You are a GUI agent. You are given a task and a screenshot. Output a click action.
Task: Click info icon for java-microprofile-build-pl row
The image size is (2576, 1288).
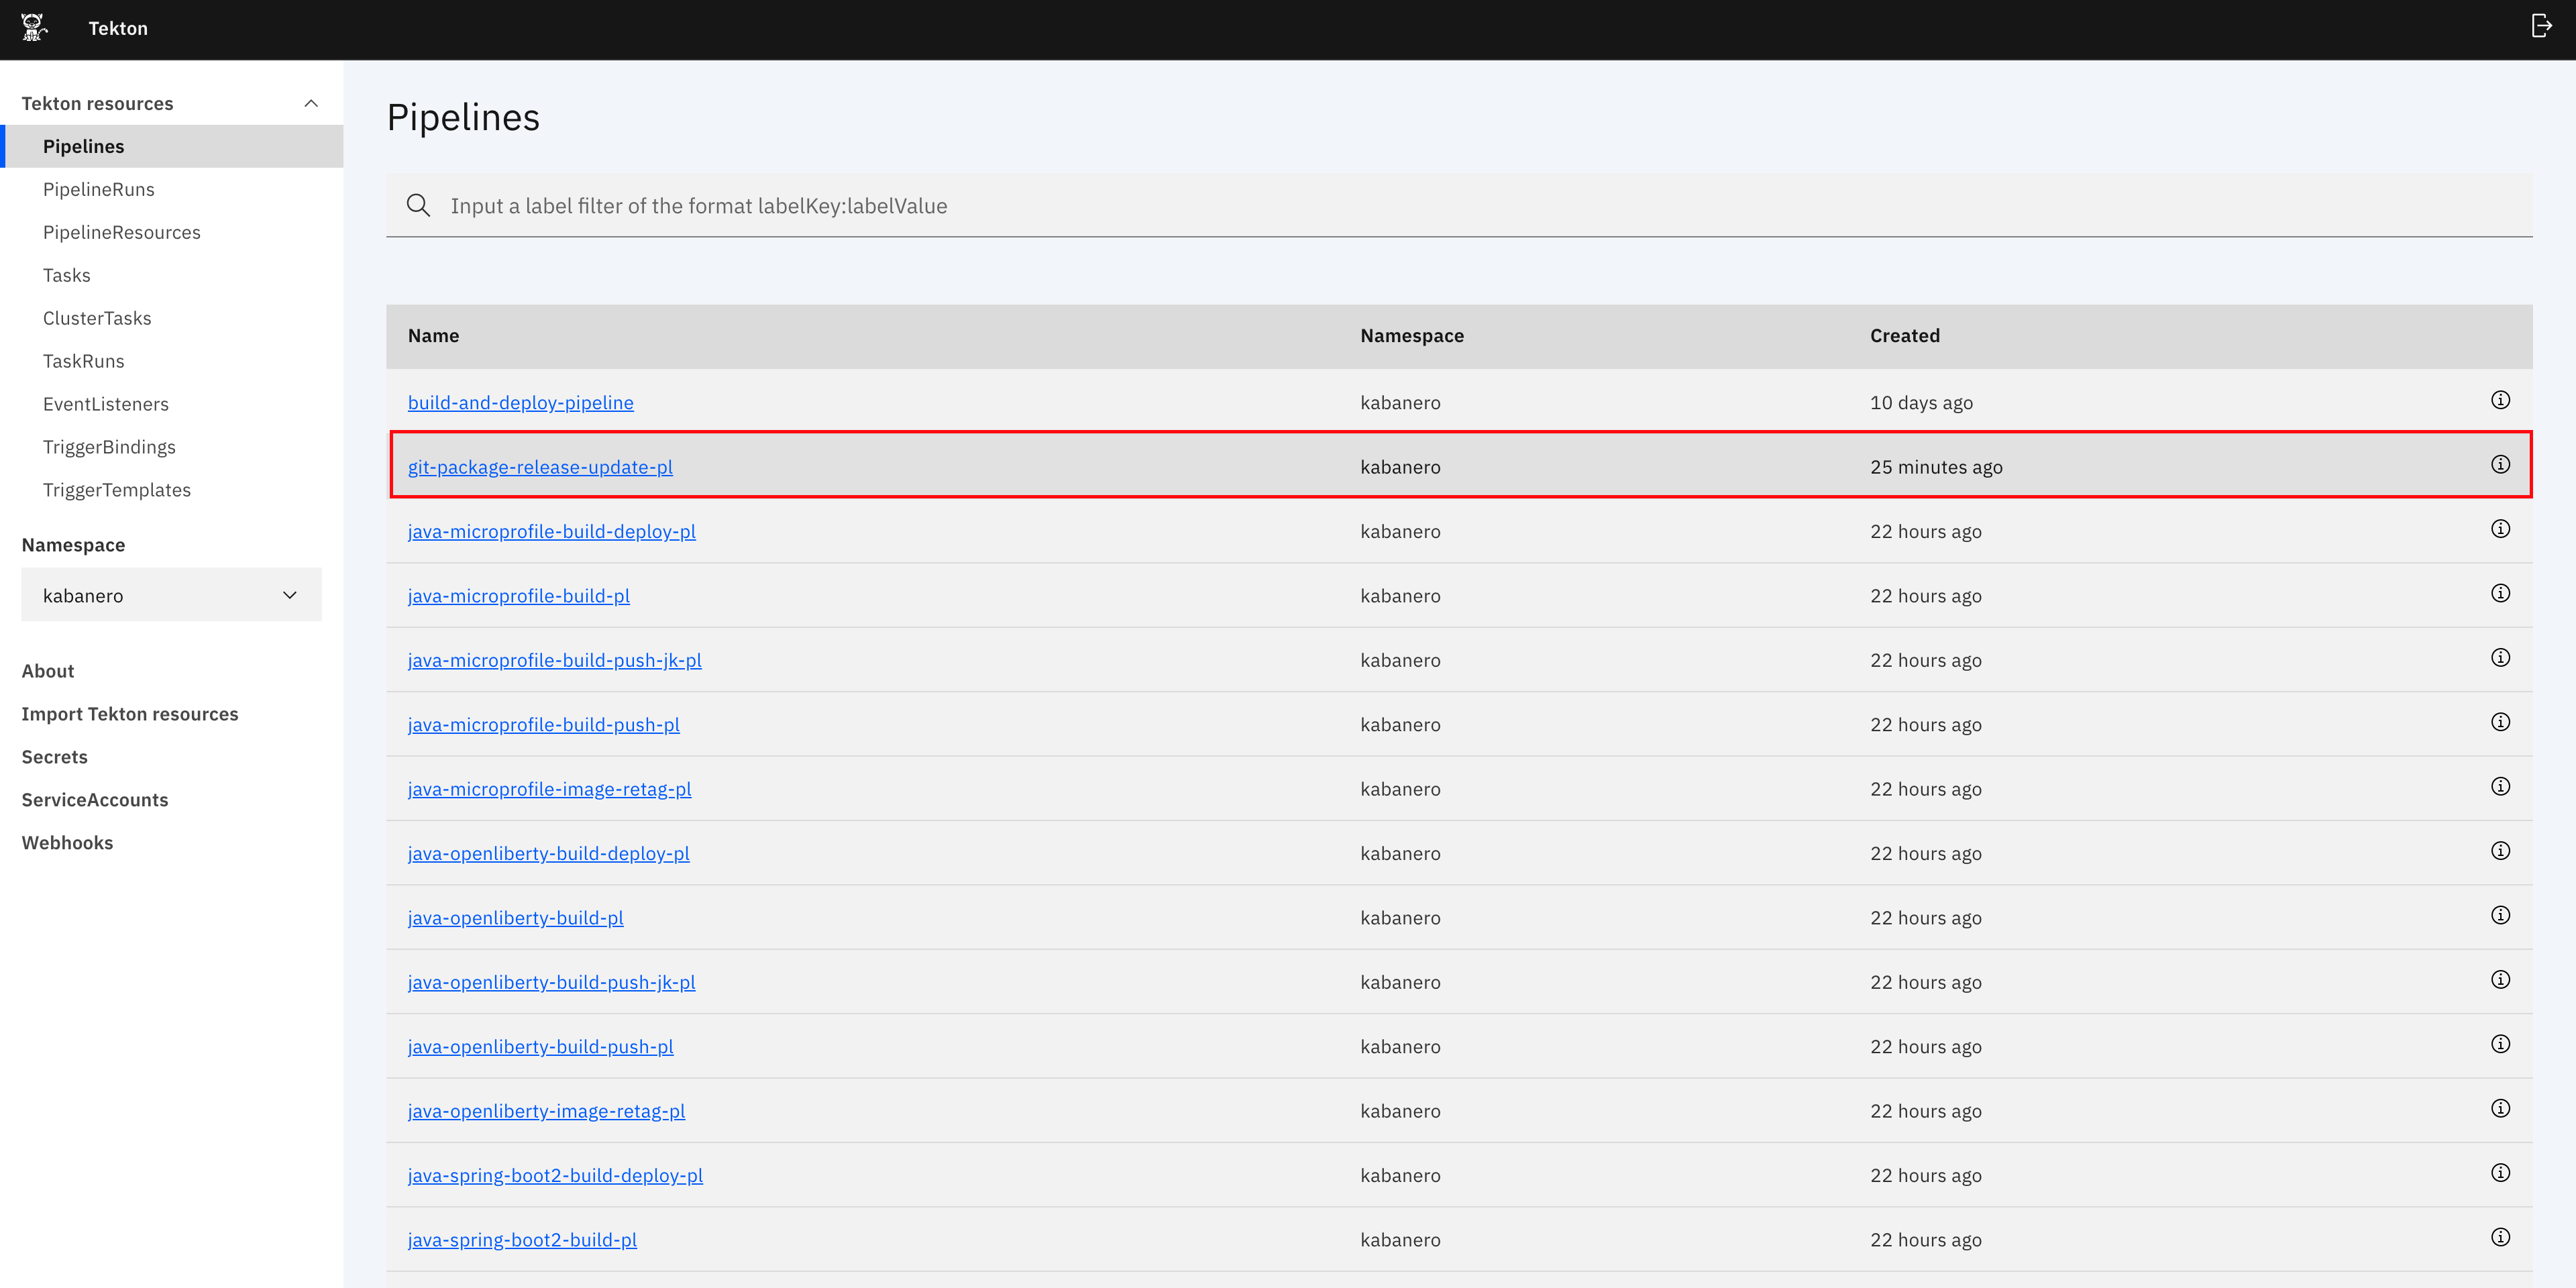pos(2500,593)
